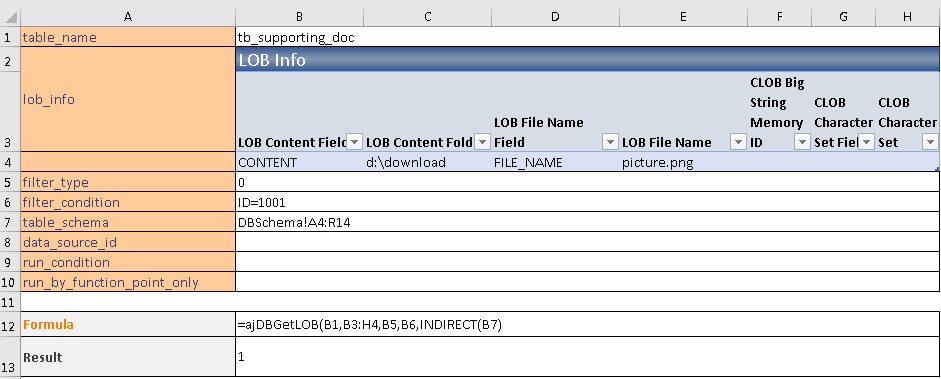
Task: Open CLOB Character Set Field filter dropdown
Action: click(867, 142)
